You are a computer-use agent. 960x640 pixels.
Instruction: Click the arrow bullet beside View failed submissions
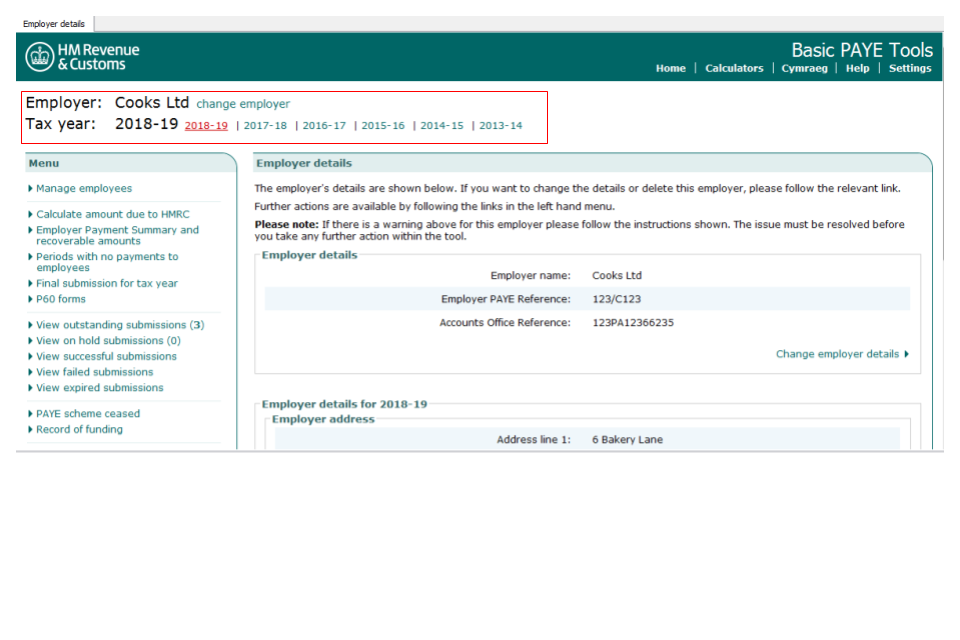[x=30, y=372]
